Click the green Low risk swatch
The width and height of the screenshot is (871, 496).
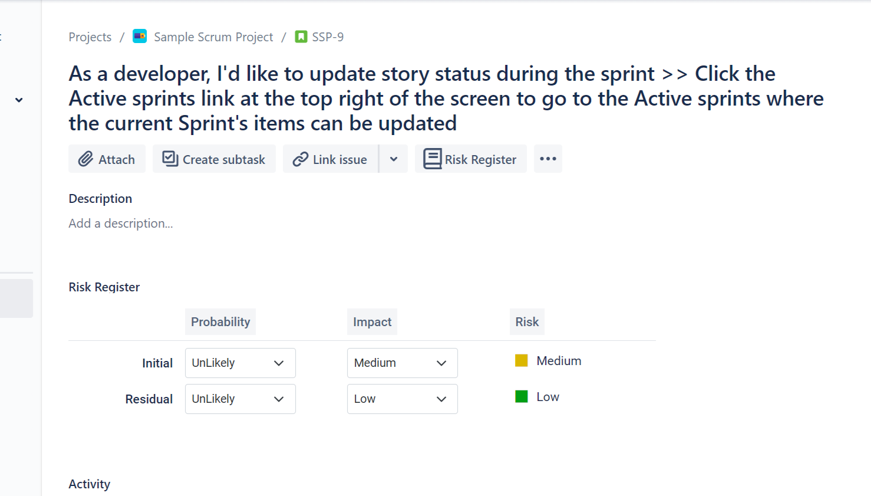click(521, 397)
